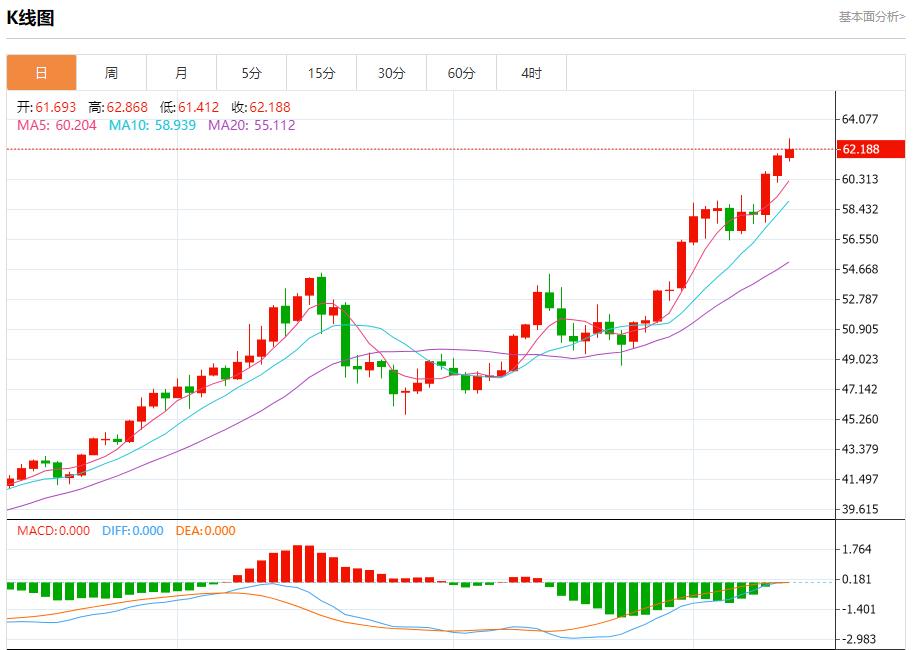Click the MA10 indicator label
Screen dimensions: 913x650
point(152,125)
